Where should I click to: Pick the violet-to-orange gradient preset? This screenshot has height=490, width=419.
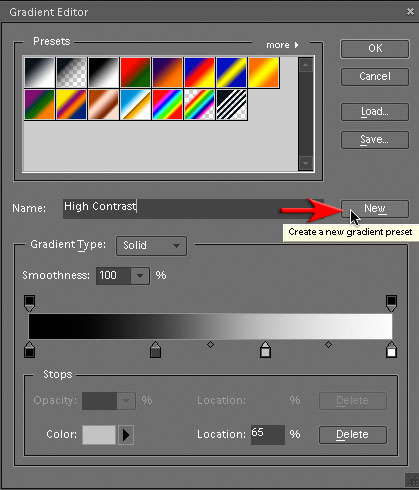(x=167, y=72)
